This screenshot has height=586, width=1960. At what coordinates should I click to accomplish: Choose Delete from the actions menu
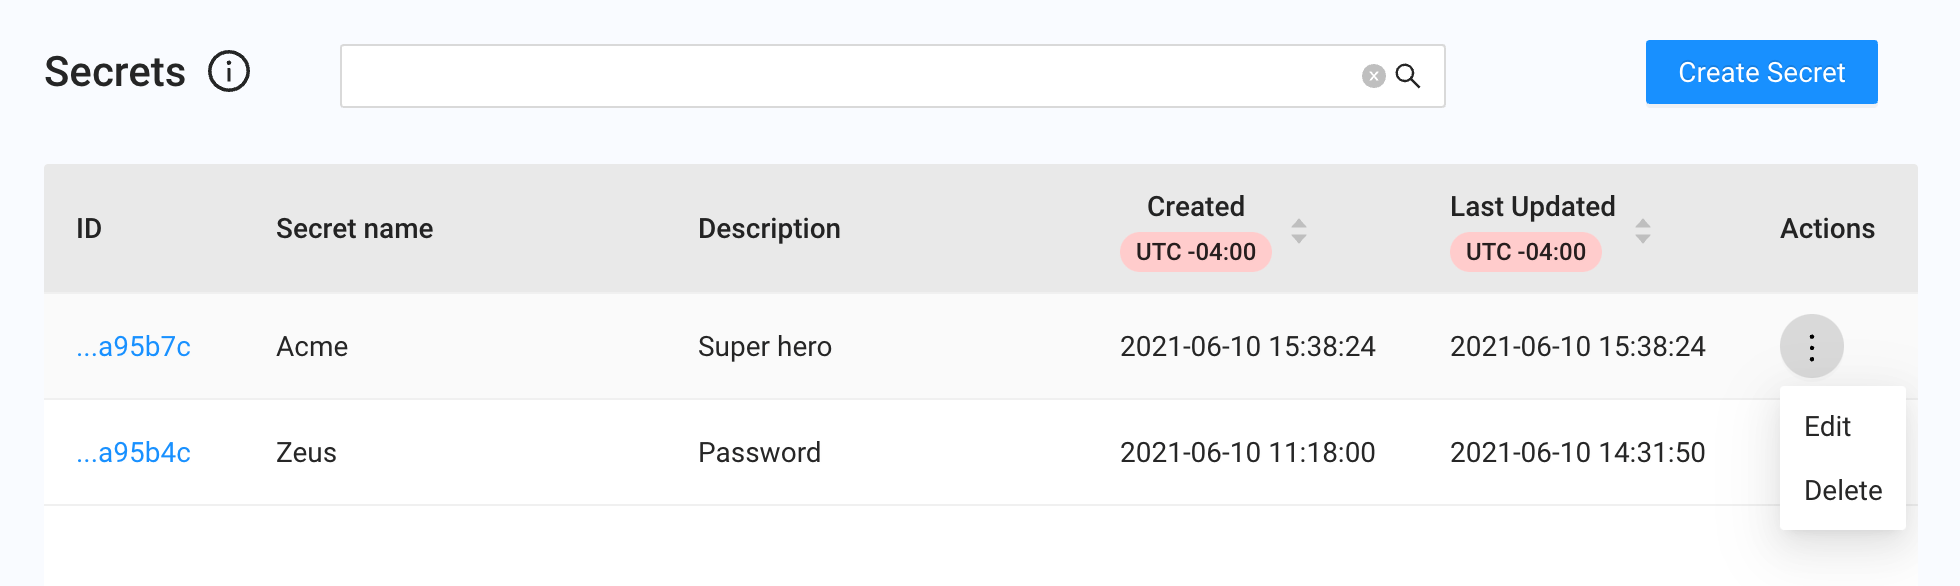tap(1843, 491)
